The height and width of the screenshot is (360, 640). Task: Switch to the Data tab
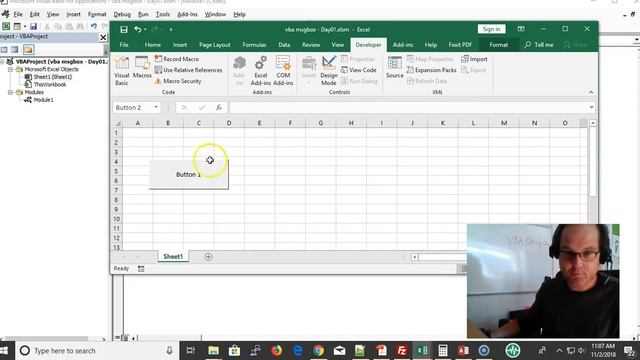click(x=284, y=44)
